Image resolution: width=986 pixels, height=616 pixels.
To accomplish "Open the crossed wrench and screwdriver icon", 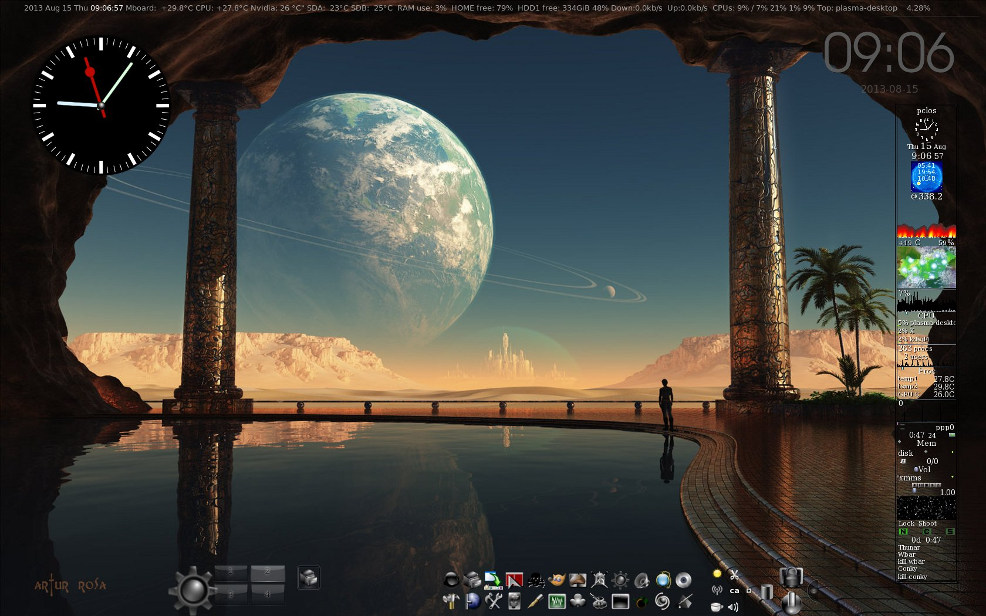I will pyautogui.click(x=493, y=601).
